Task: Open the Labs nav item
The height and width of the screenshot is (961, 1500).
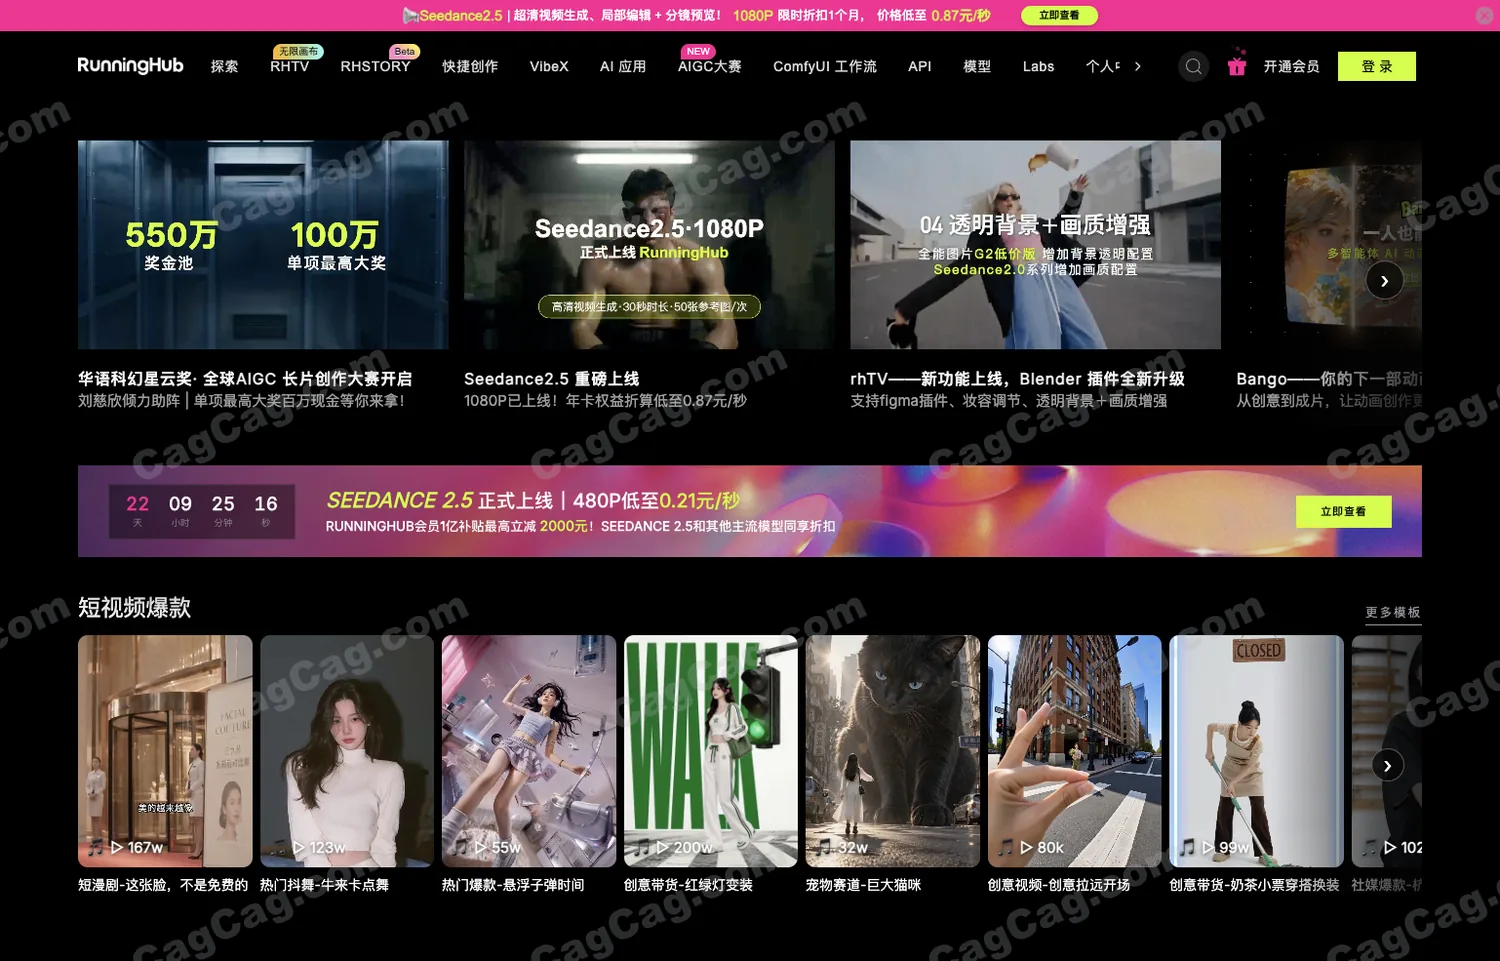Action: click(x=1039, y=66)
